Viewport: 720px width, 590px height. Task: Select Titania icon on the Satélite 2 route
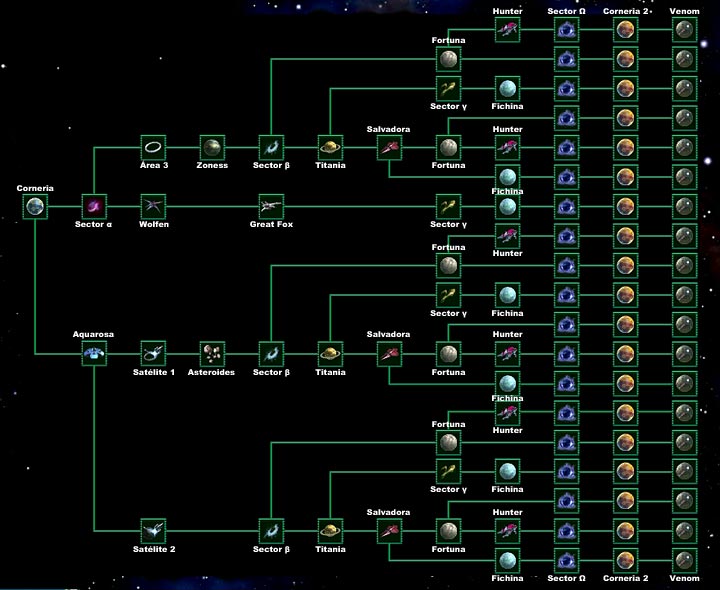pyautogui.click(x=330, y=531)
